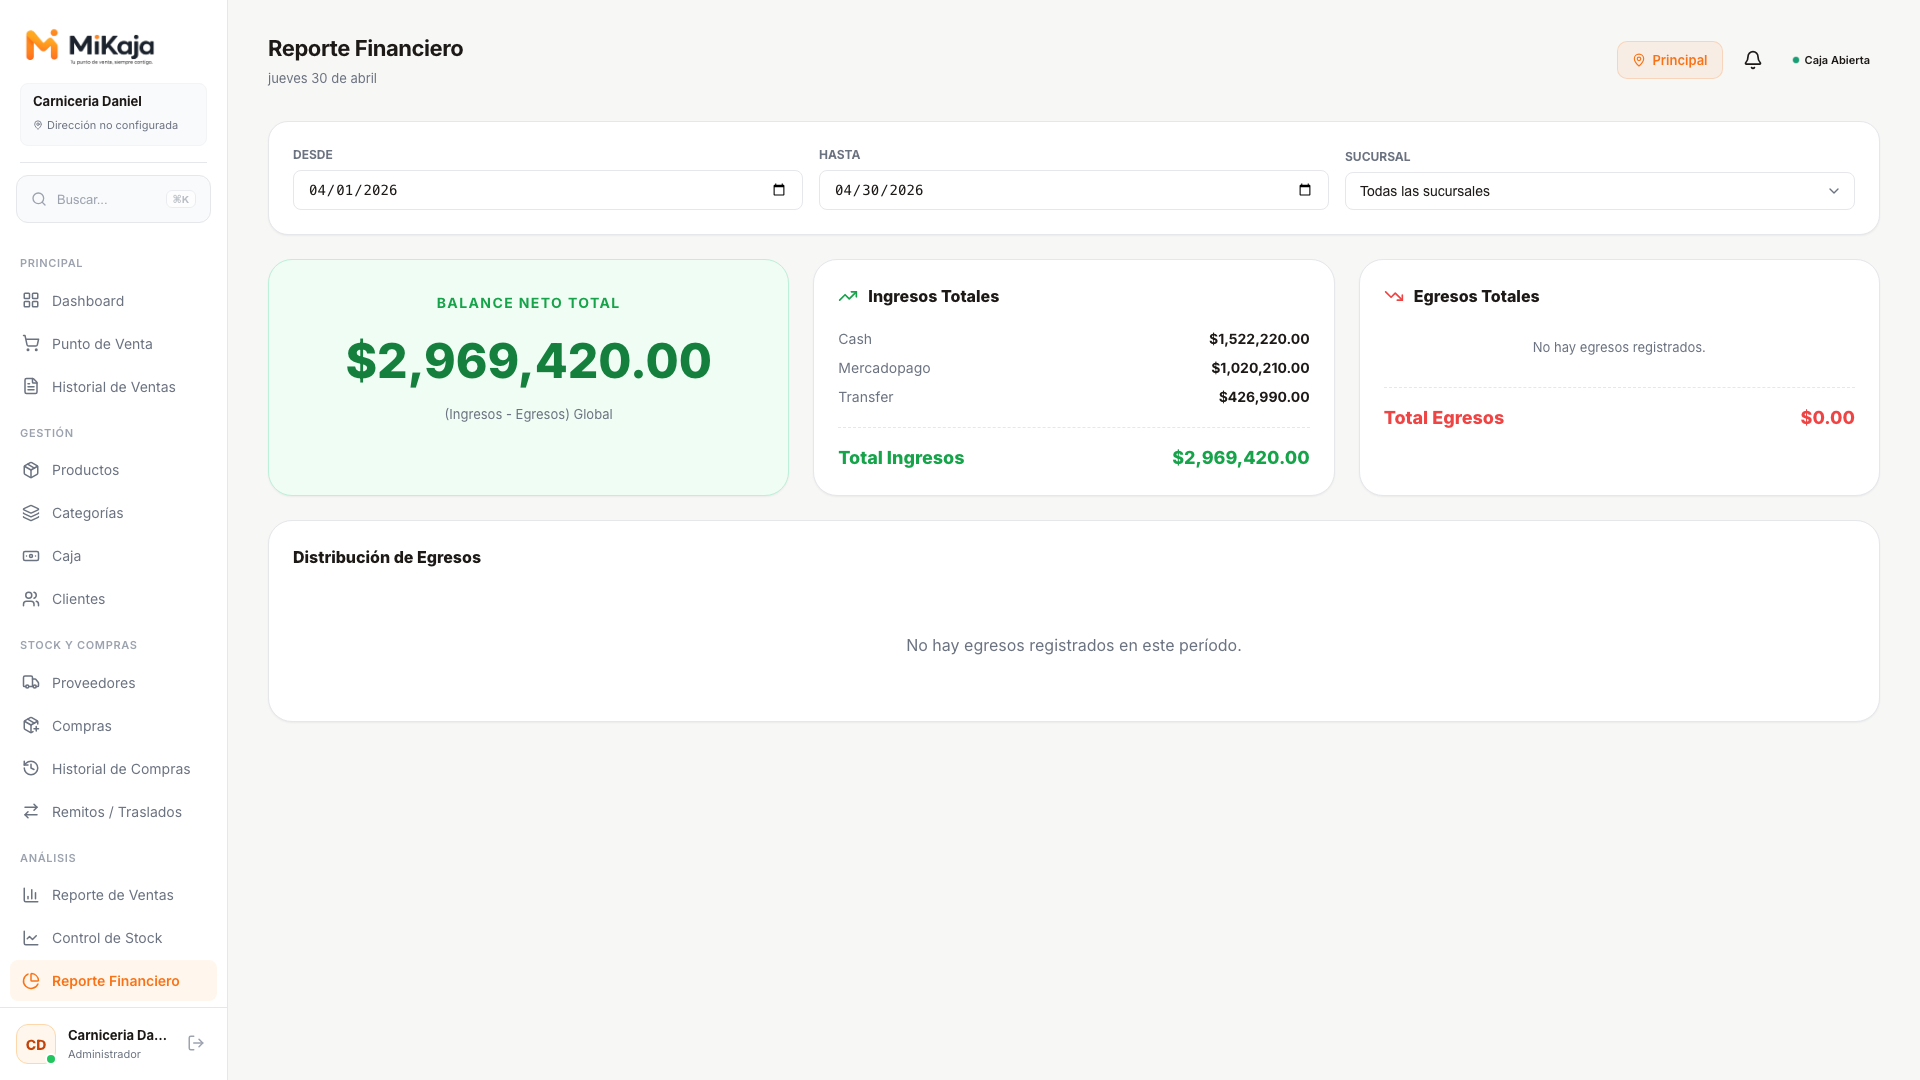Click the 'jueves 30 de abril' date text
Image resolution: width=1920 pixels, height=1080 pixels.
coord(322,78)
